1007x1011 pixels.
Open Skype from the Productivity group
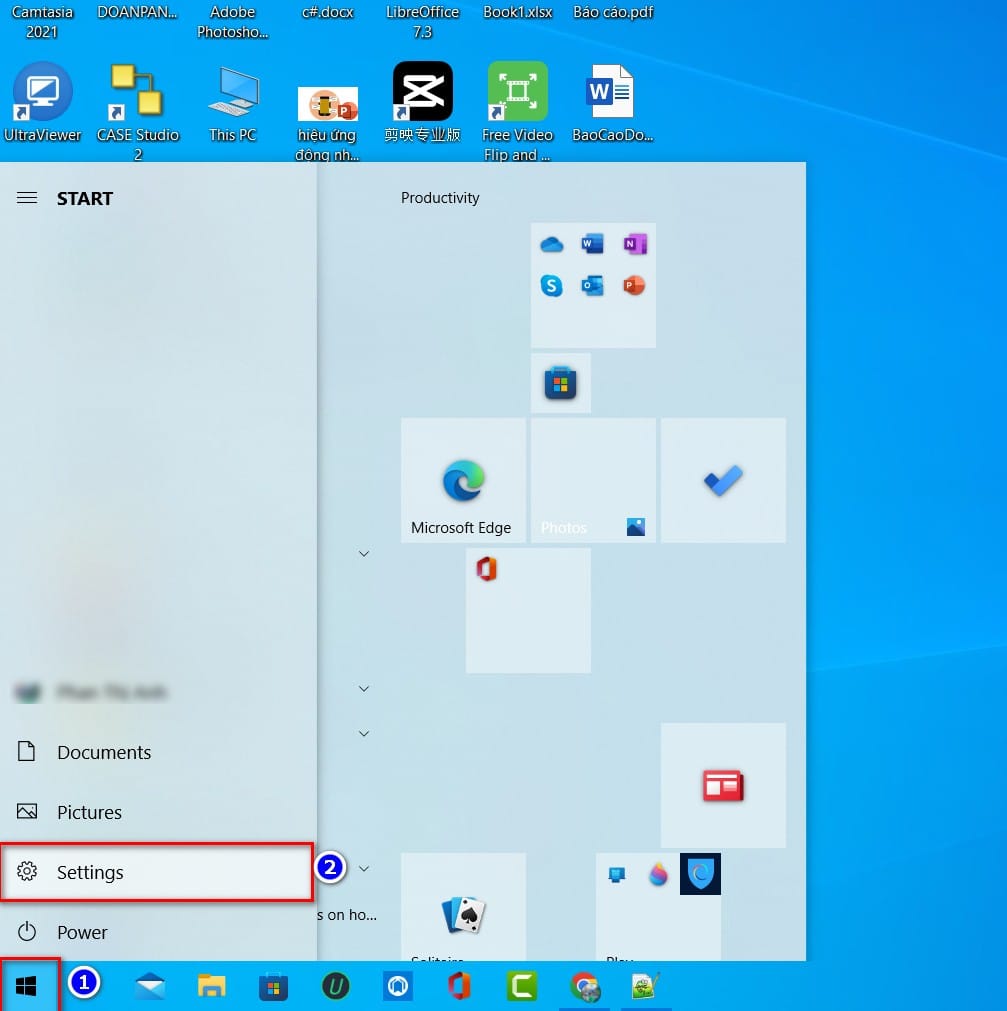551,285
